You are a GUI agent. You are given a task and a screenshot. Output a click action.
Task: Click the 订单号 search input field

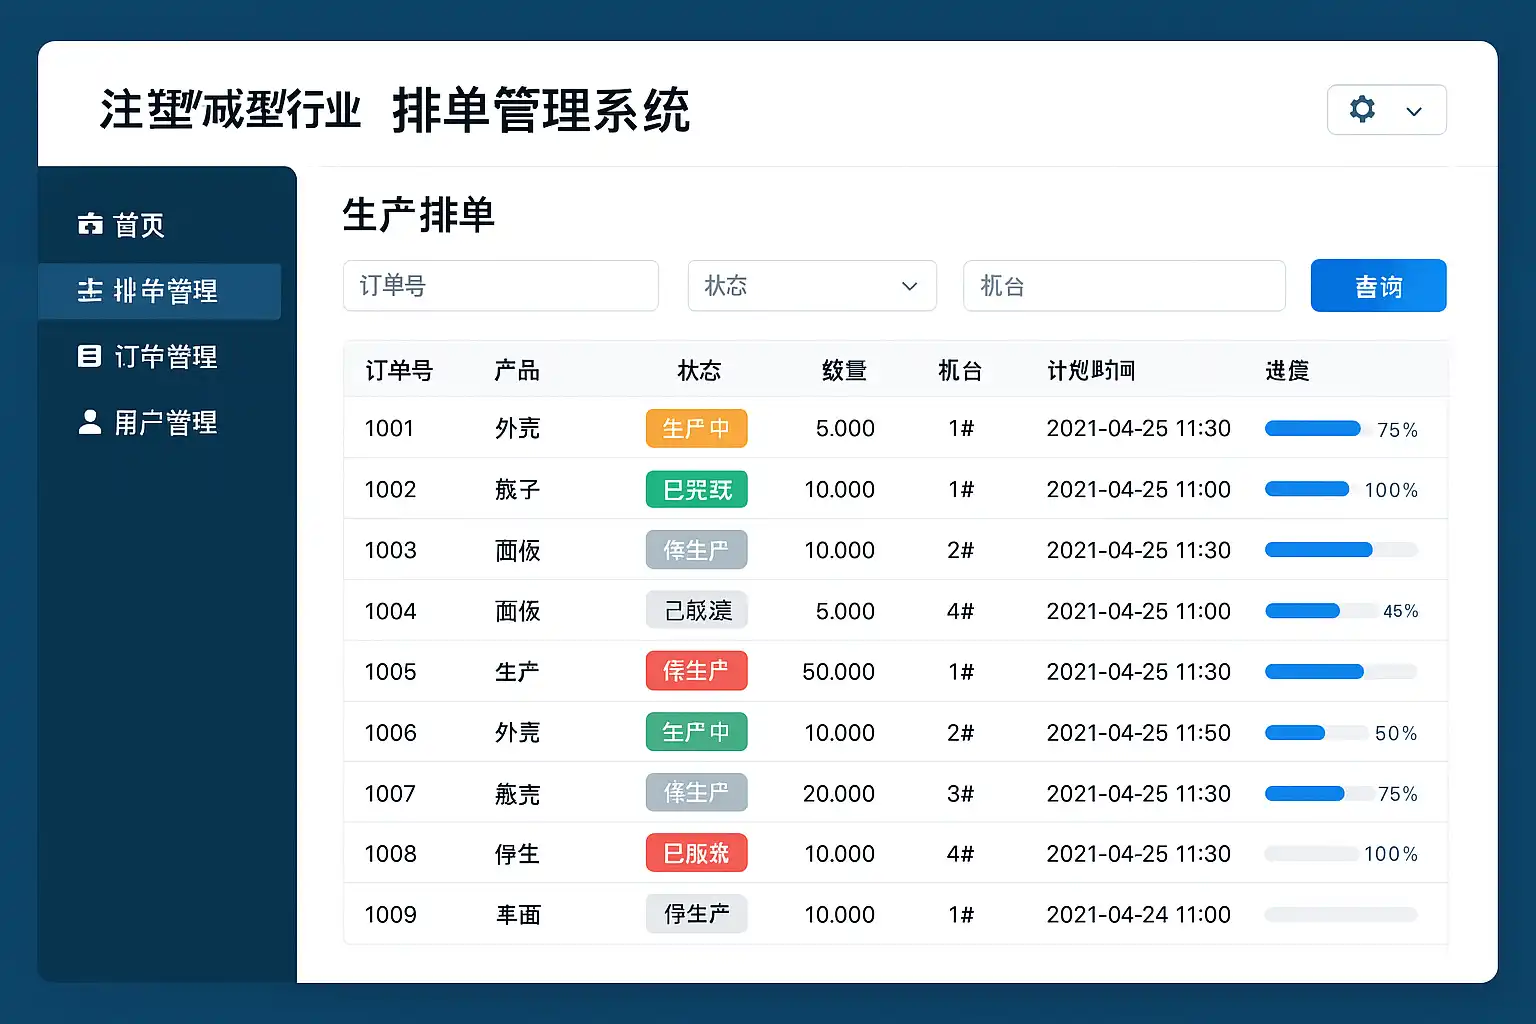coord(500,286)
